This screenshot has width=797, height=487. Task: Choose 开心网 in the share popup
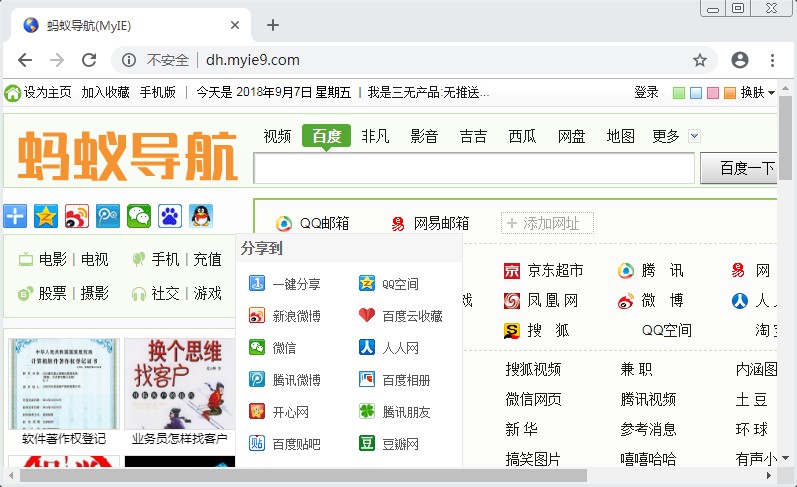click(279, 412)
